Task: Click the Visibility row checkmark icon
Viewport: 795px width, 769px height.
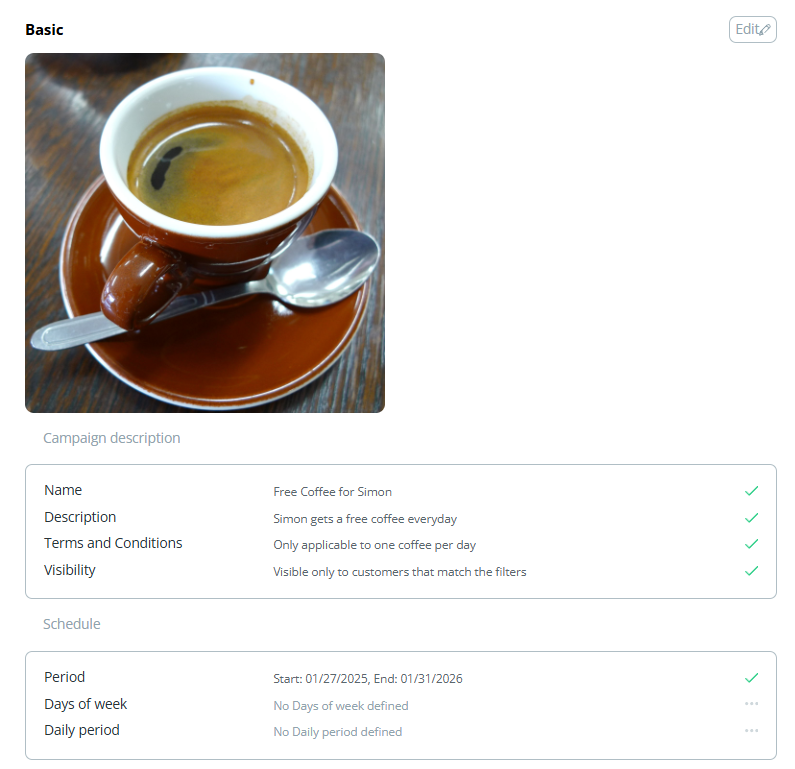Action: (751, 571)
